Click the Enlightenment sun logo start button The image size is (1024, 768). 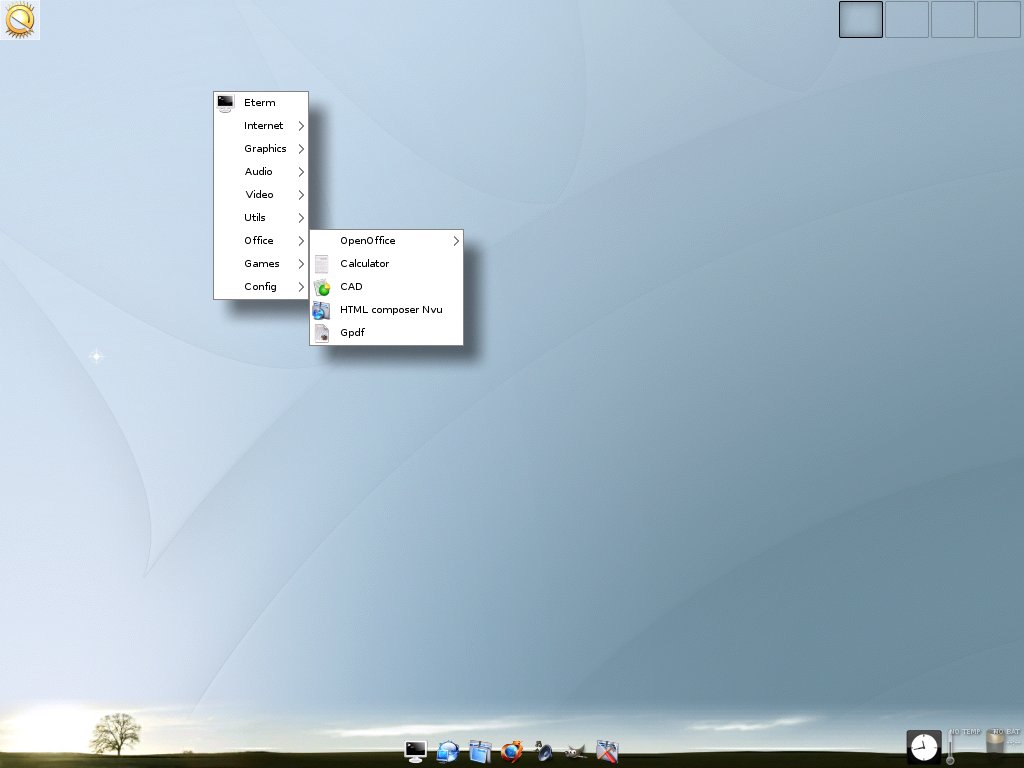point(20,20)
